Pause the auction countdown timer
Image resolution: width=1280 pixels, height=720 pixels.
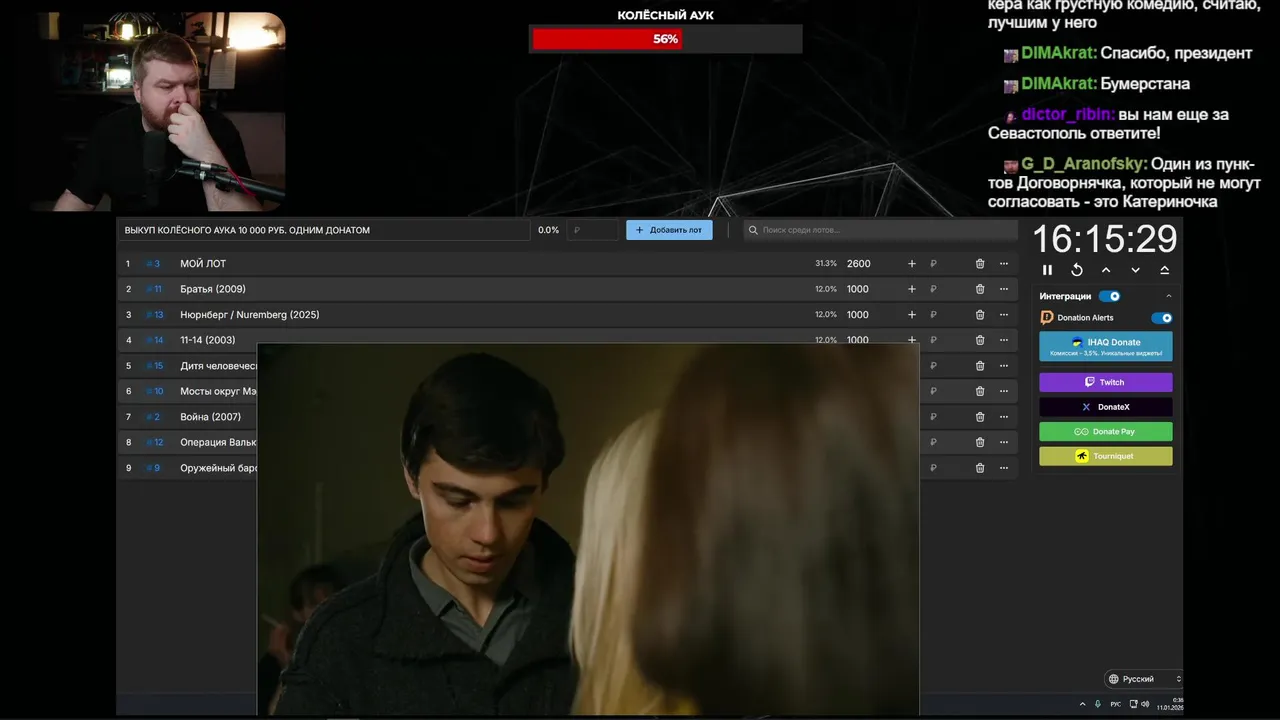[1047, 270]
